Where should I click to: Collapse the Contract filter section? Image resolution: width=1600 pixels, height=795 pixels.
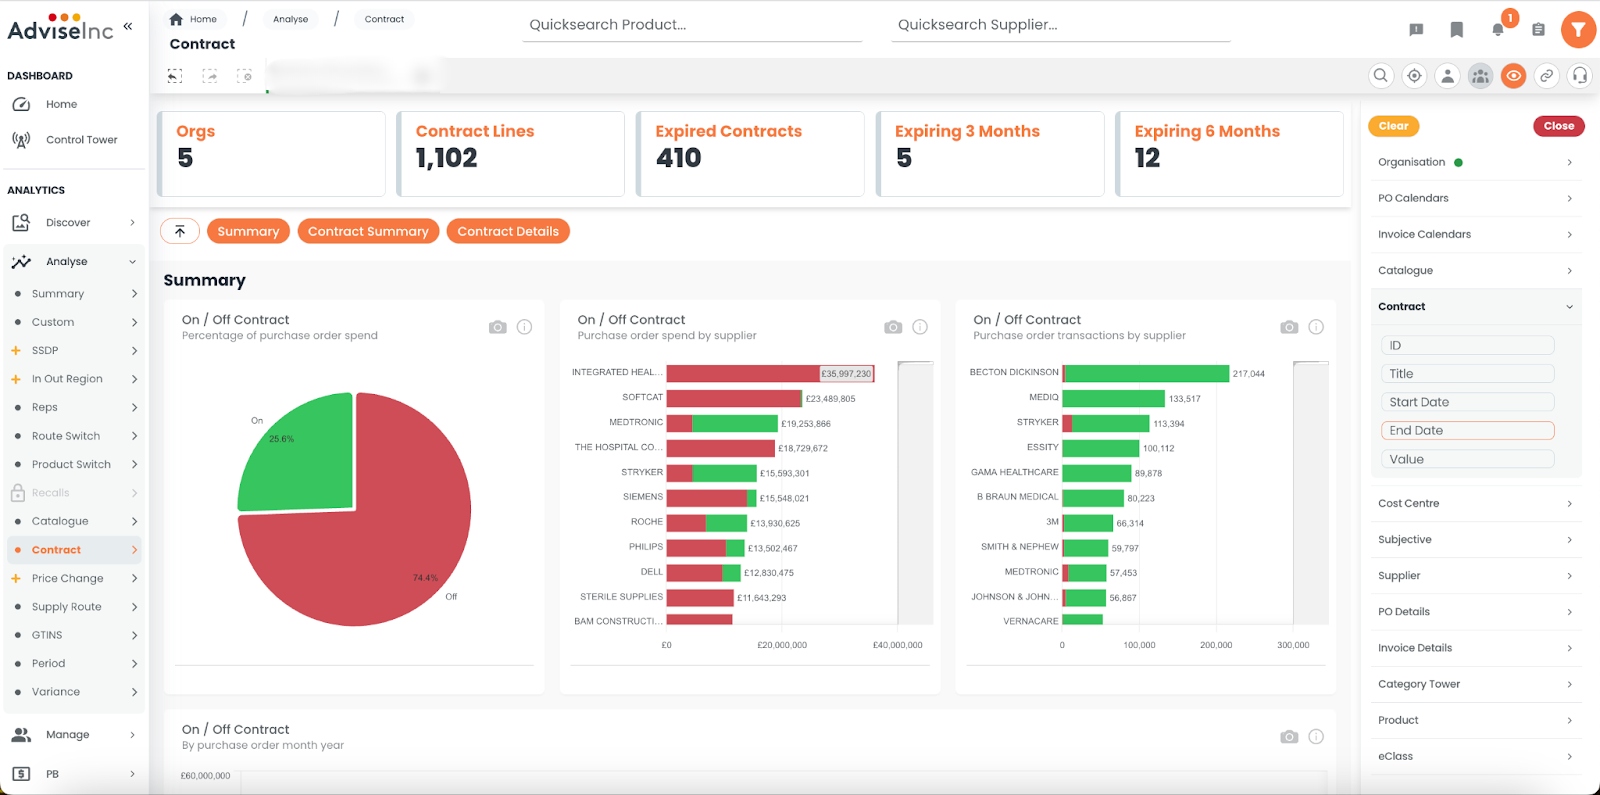pos(1475,306)
